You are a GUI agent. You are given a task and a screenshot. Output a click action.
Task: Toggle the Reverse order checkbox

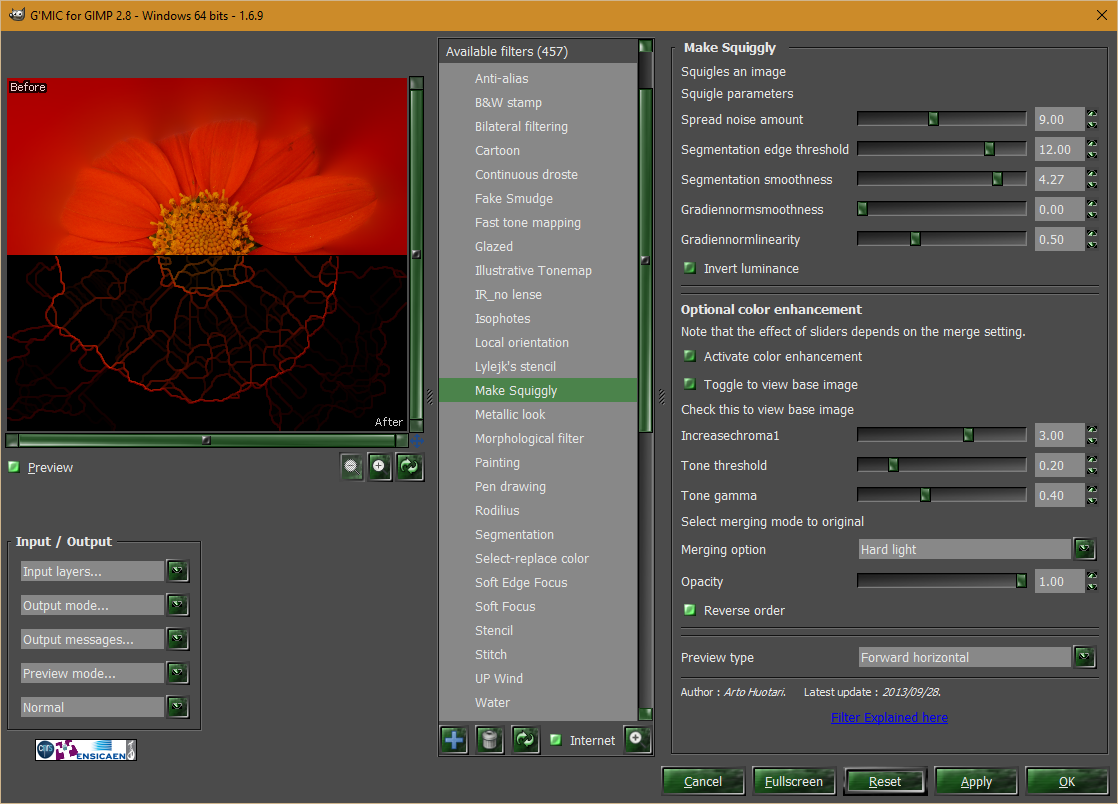tap(689, 610)
